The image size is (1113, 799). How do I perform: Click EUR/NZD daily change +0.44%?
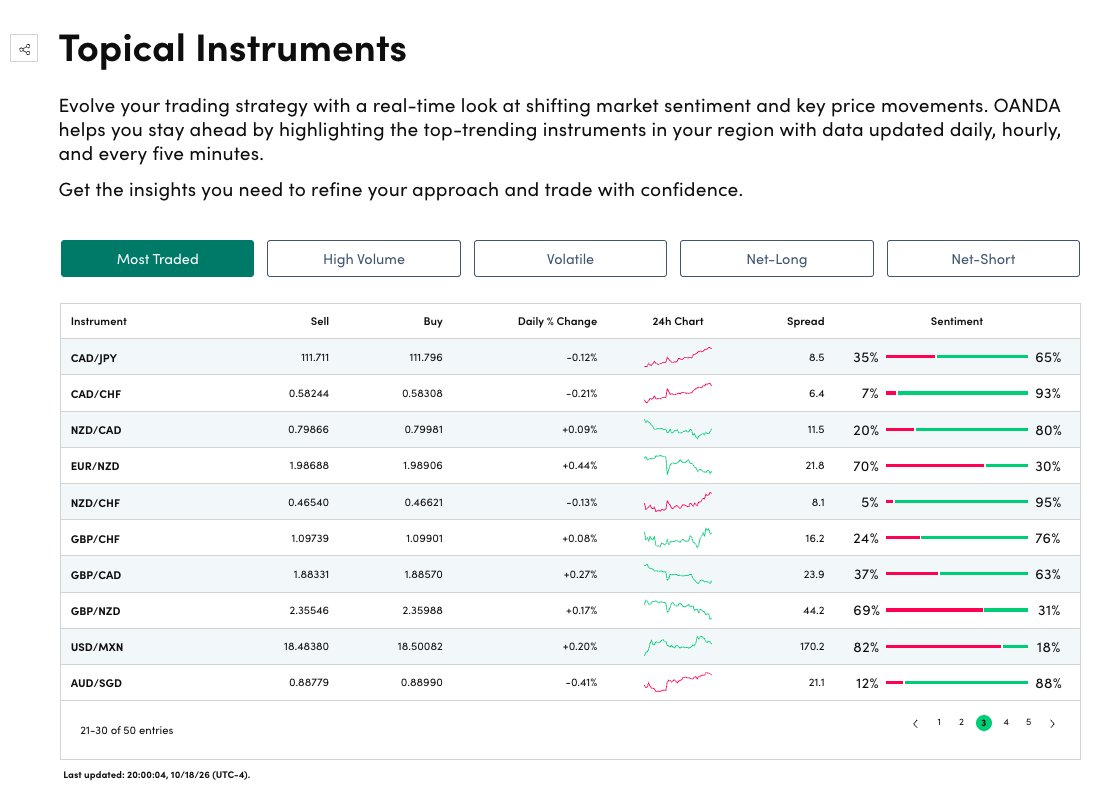[x=580, y=465]
